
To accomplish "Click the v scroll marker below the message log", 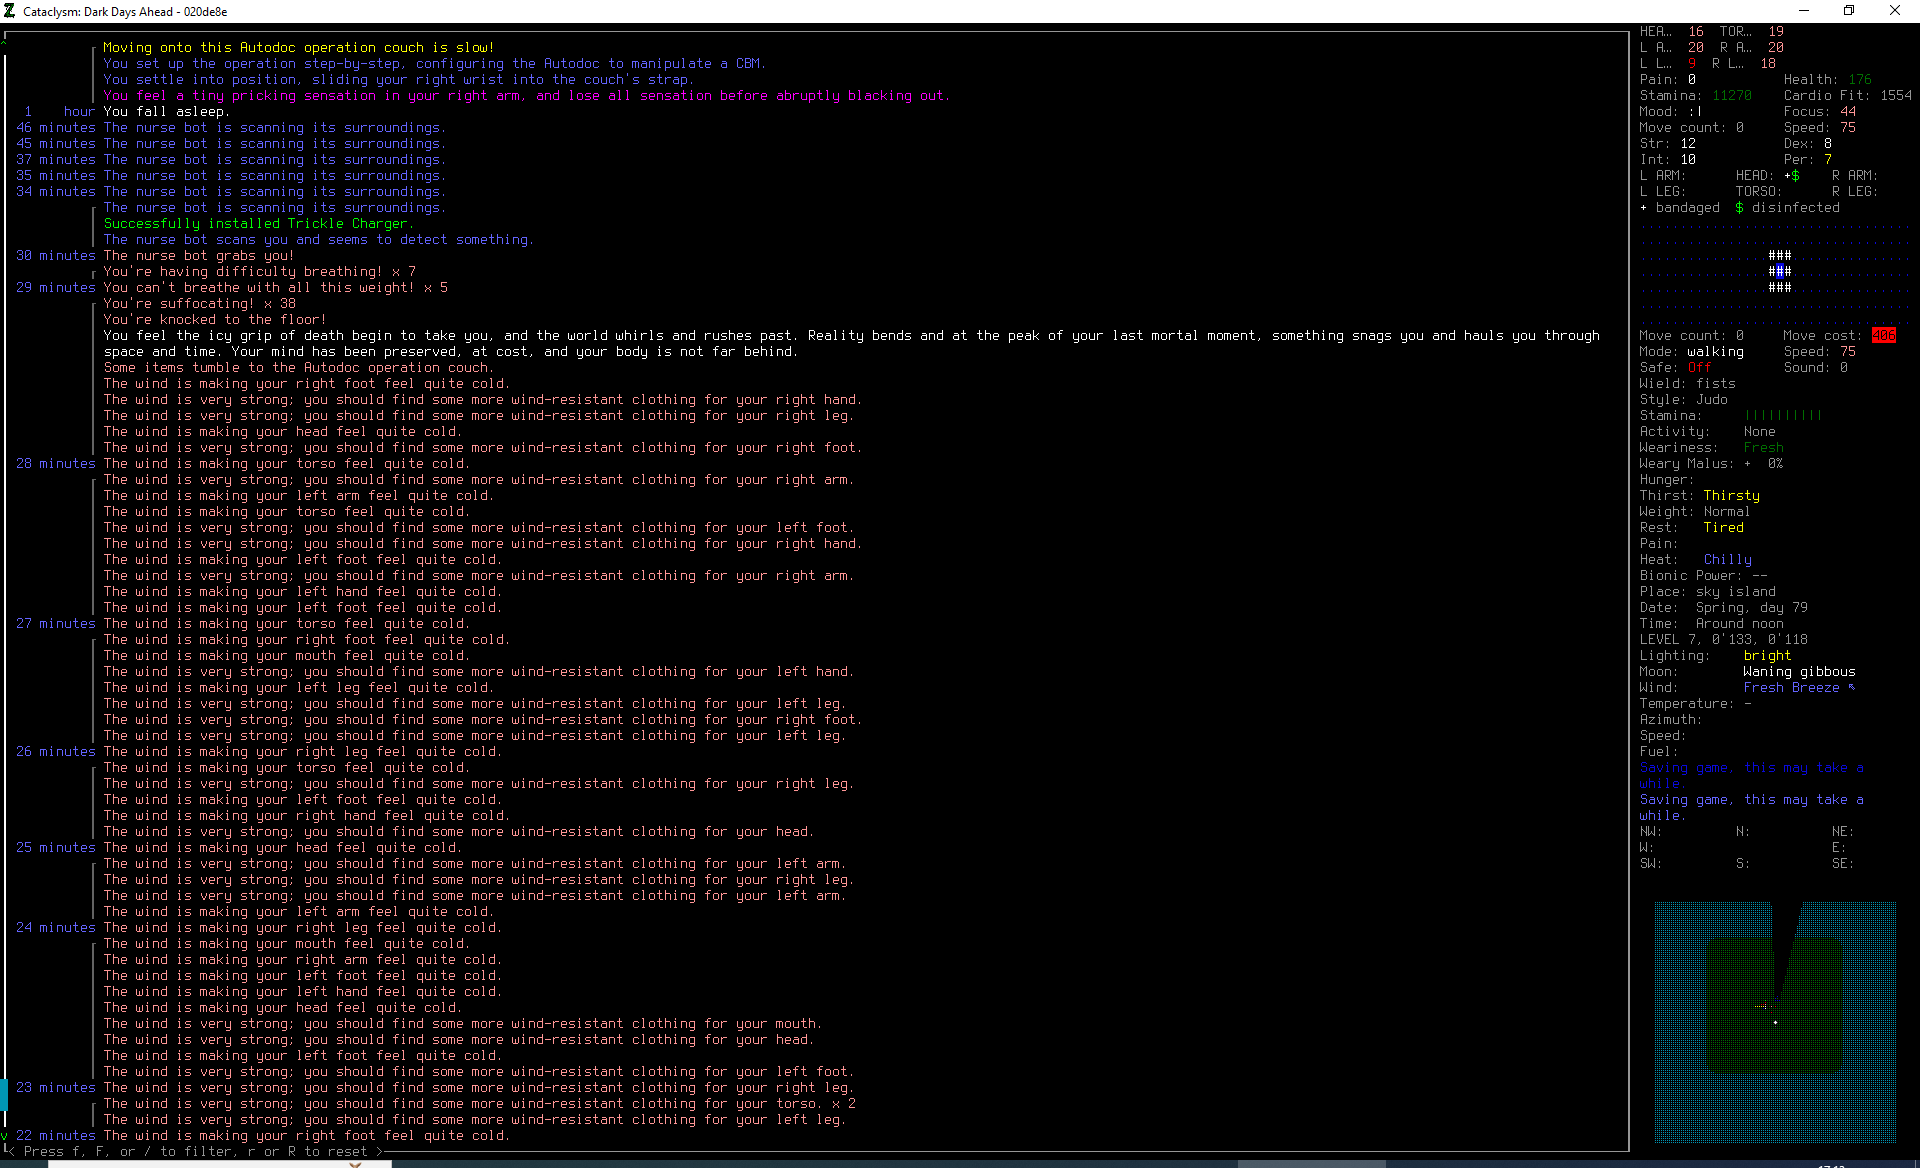I will 3,1137.
